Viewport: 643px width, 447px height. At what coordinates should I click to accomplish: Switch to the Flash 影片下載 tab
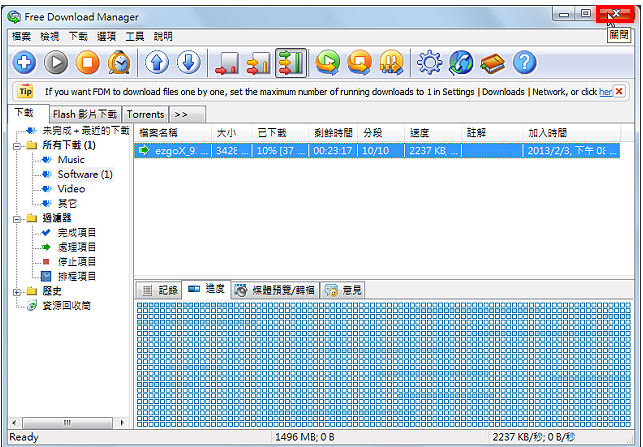(85, 114)
